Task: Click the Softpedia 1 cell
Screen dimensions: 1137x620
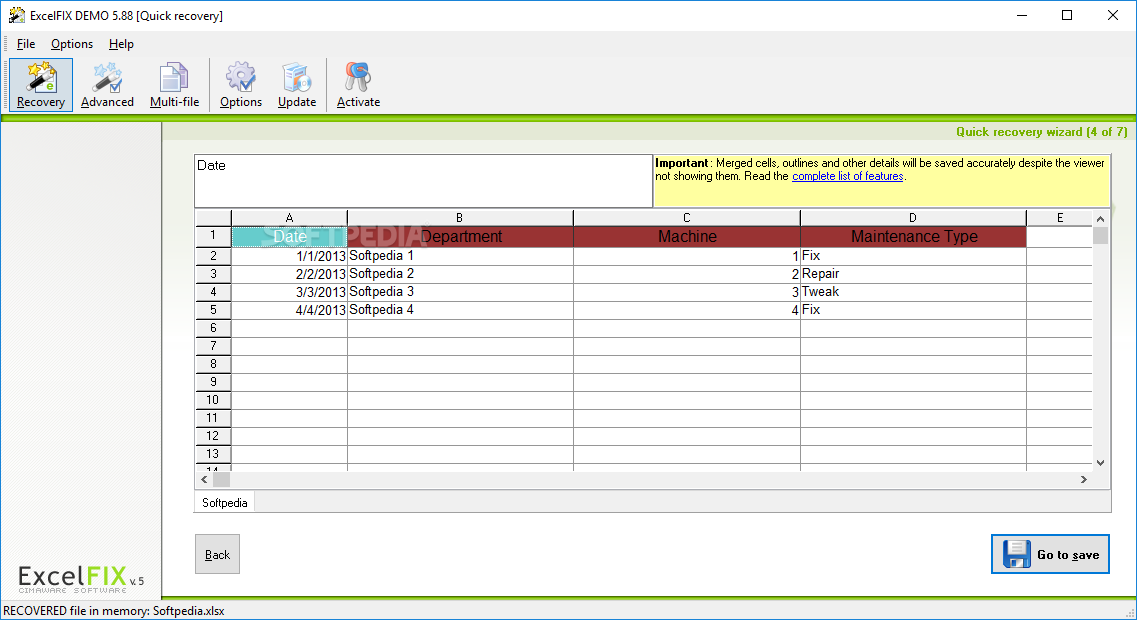Action: point(460,256)
